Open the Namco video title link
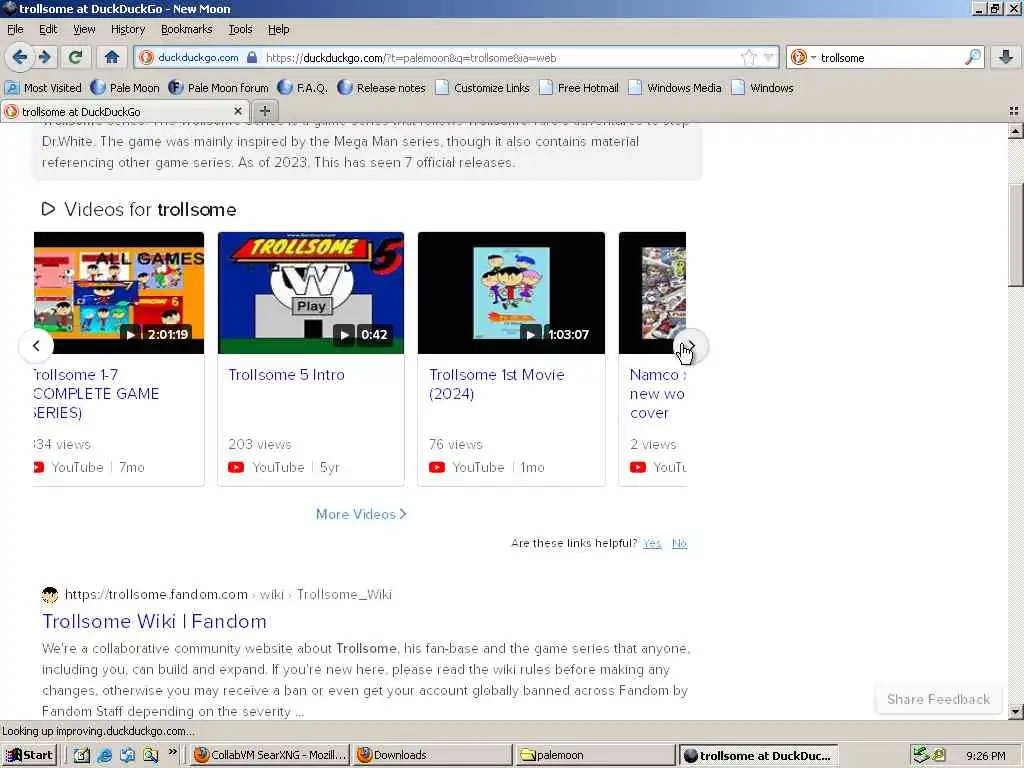This screenshot has width=1024, height=768. point(657,394)
